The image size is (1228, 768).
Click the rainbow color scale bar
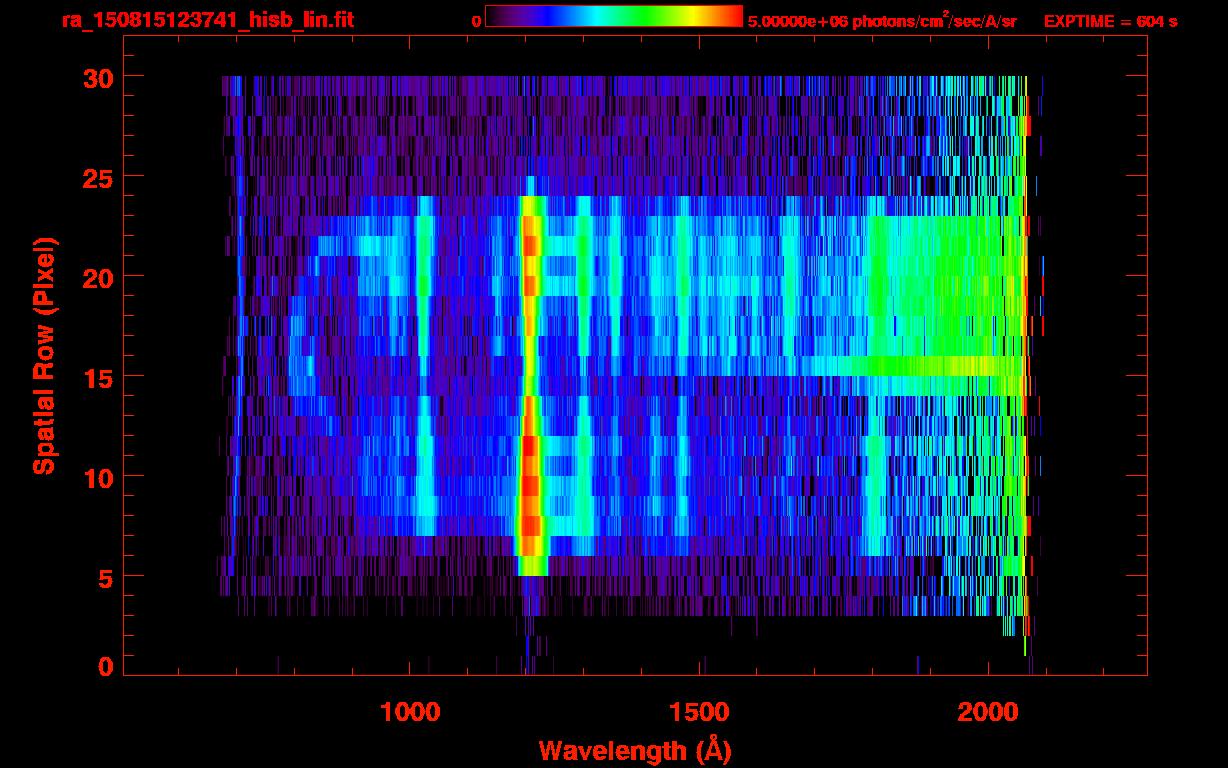pos(613,16)
